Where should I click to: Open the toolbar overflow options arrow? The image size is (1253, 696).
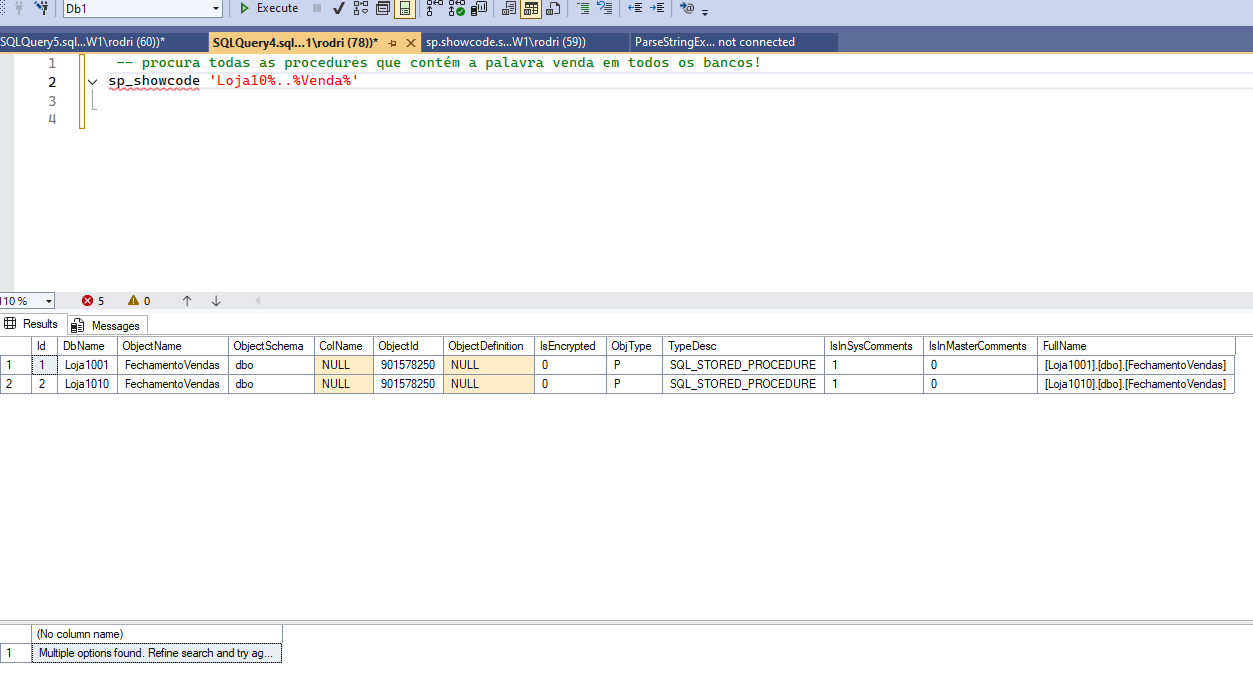pos(705,10)
